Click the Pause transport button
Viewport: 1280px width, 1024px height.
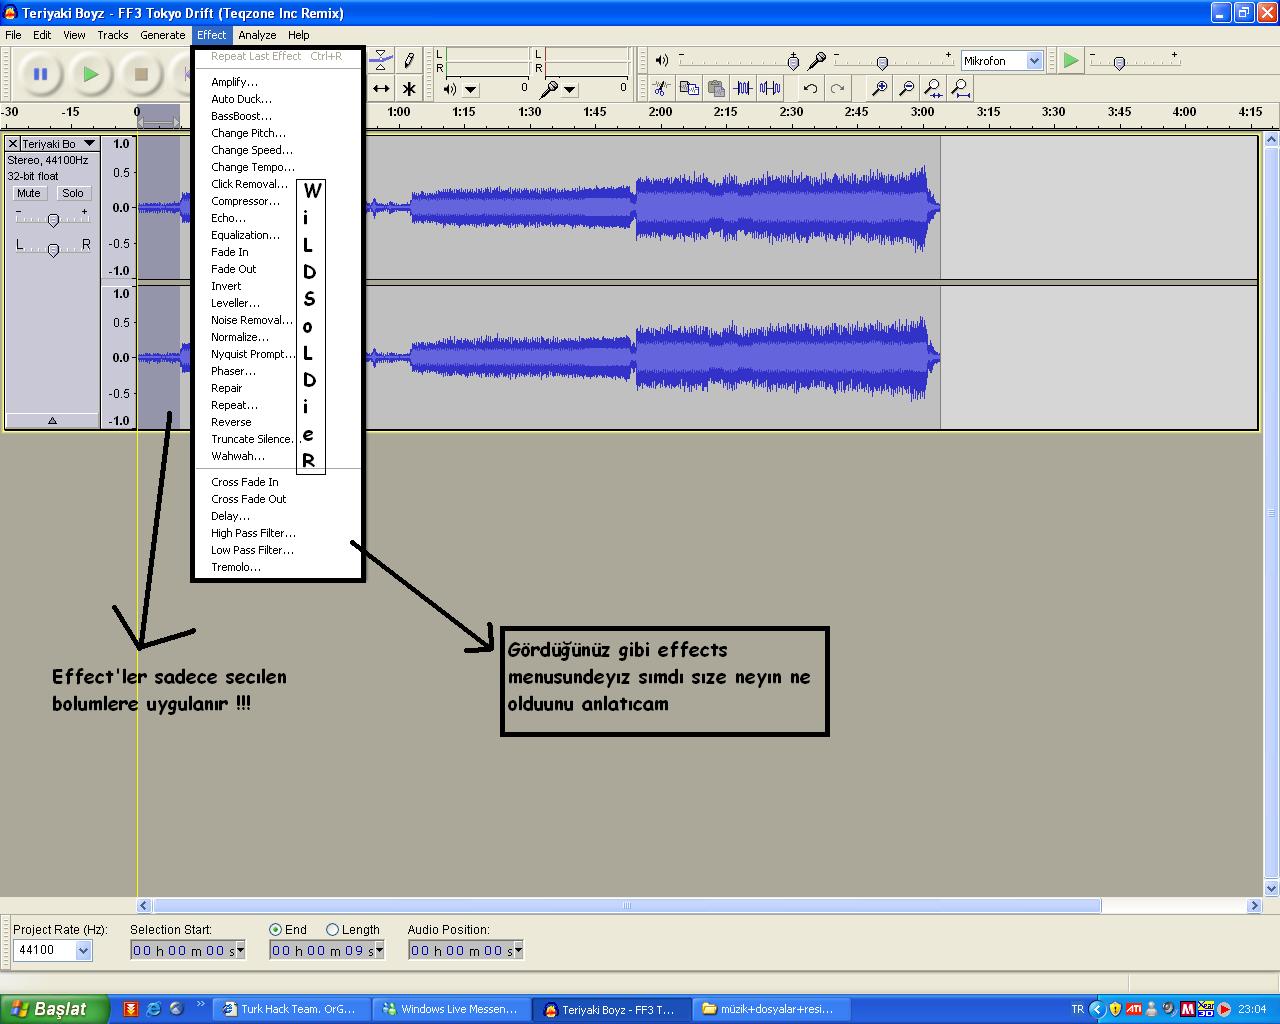[40, 74]
